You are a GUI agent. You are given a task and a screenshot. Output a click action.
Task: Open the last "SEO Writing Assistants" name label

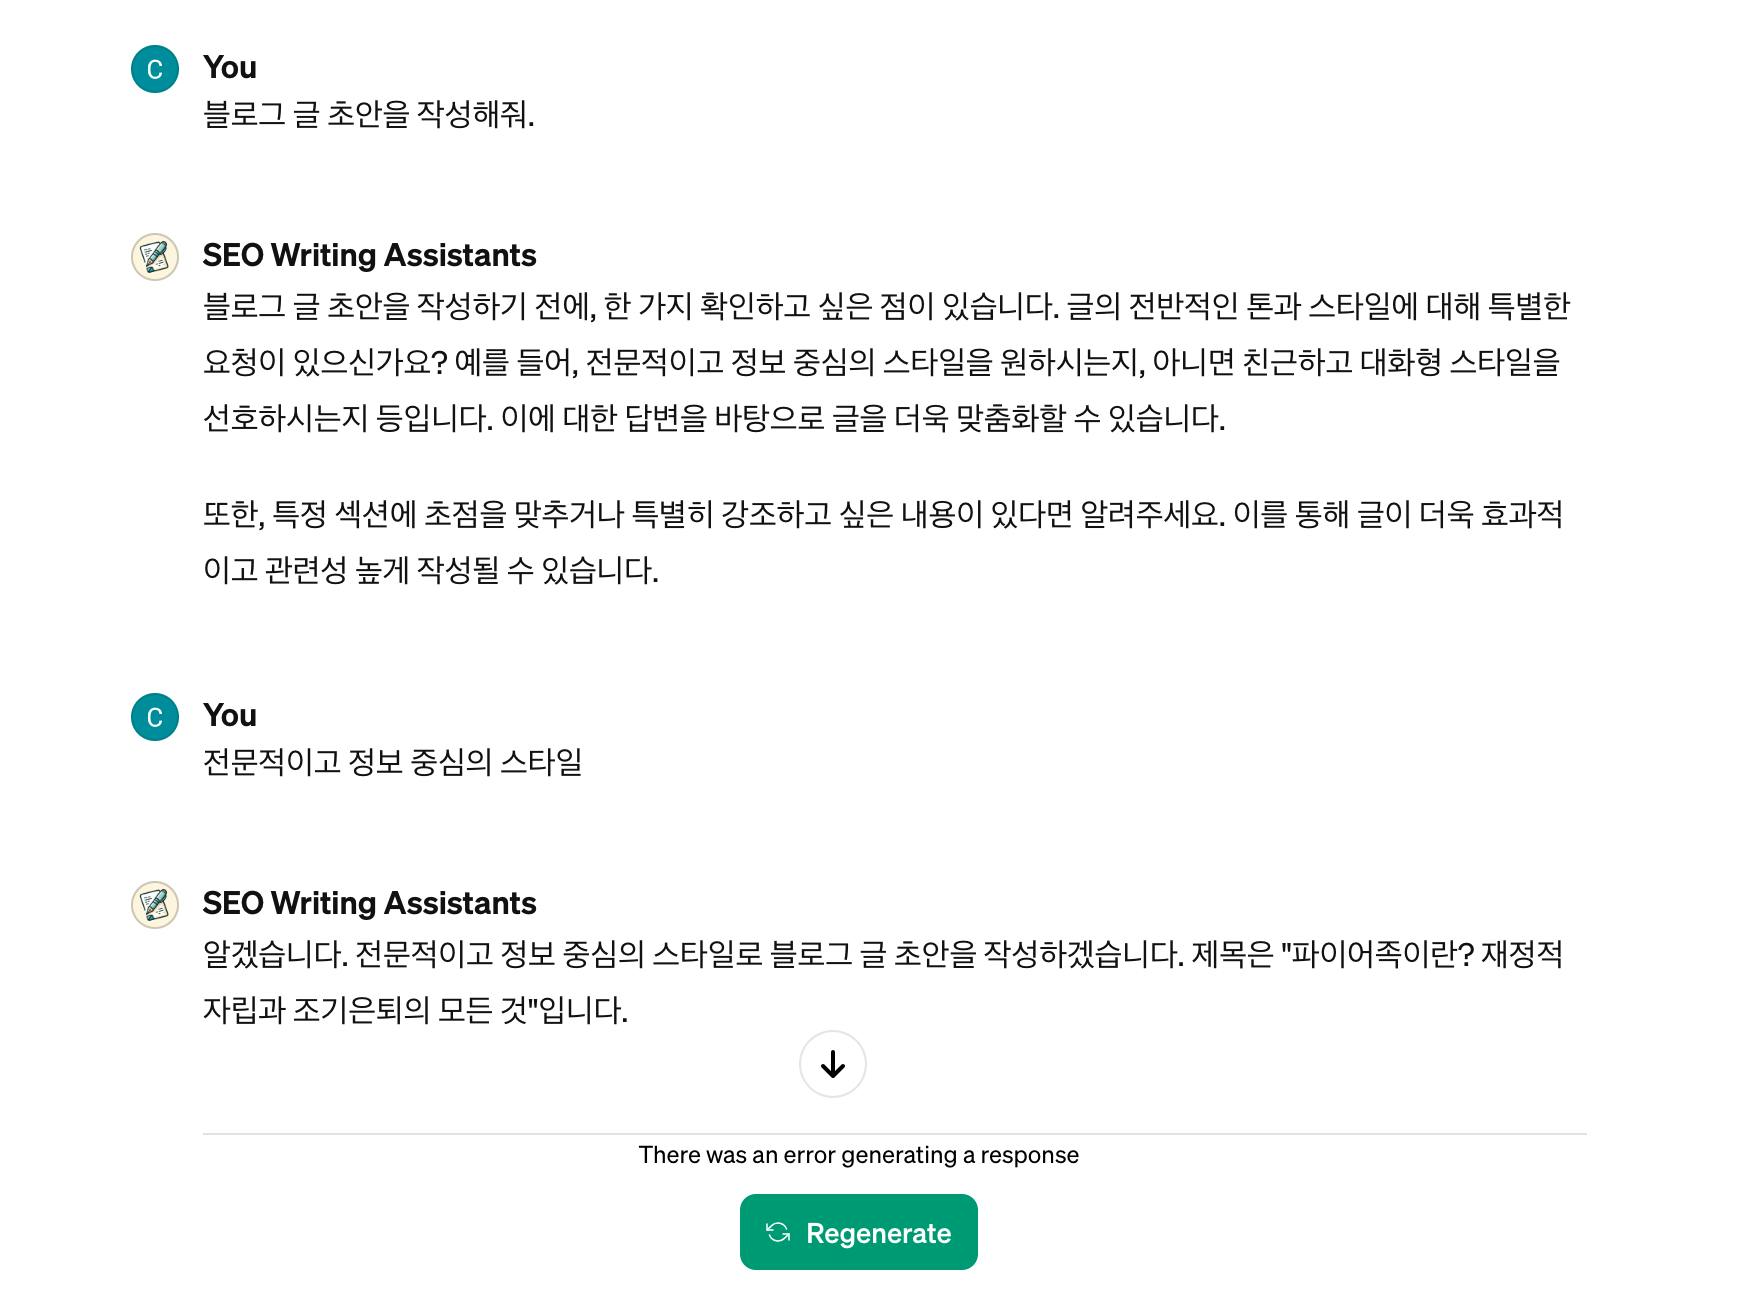click(369, 903)
